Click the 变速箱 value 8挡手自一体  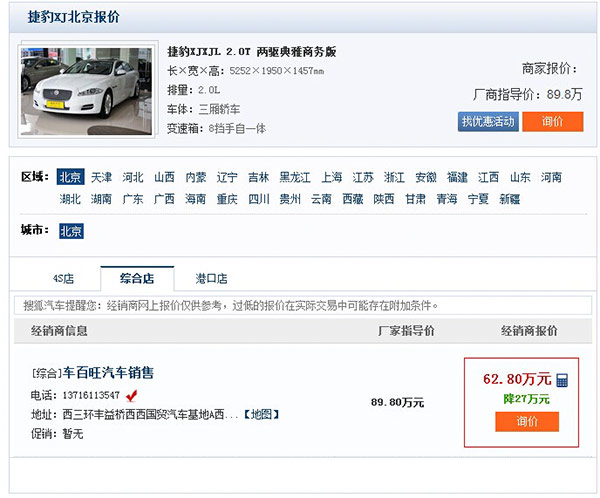pyautogui.click(x=237, y=129)
